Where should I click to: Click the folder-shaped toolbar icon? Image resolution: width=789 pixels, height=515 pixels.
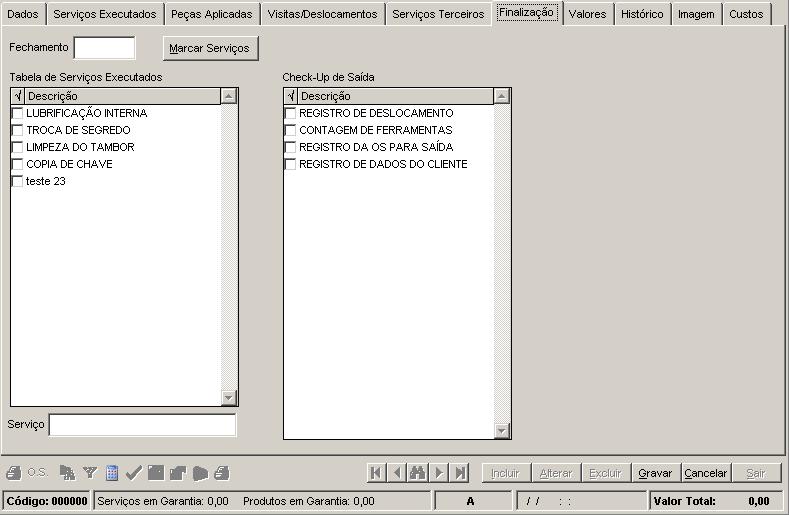pyautogui.click(x=178, y=473)
